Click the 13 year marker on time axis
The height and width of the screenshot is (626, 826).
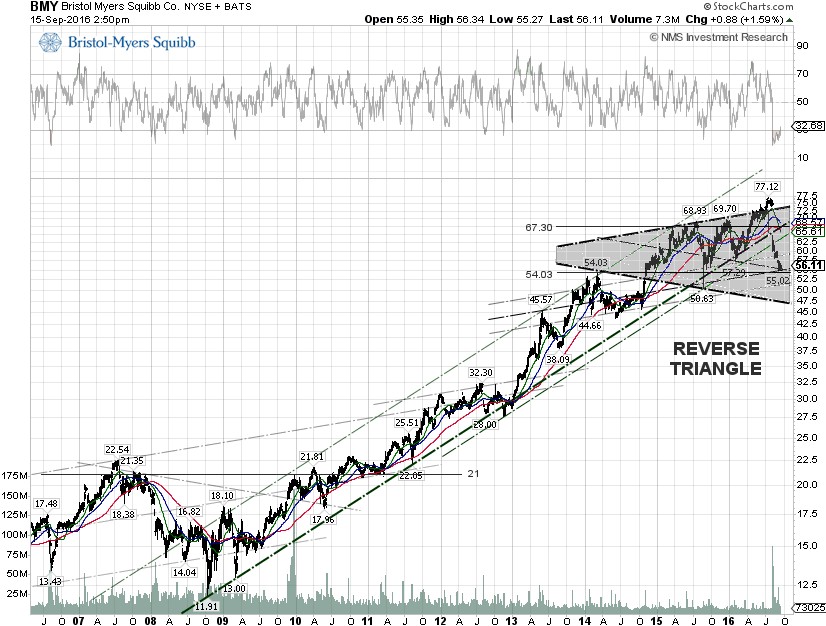pyautogui.click(x=511, y=621)
